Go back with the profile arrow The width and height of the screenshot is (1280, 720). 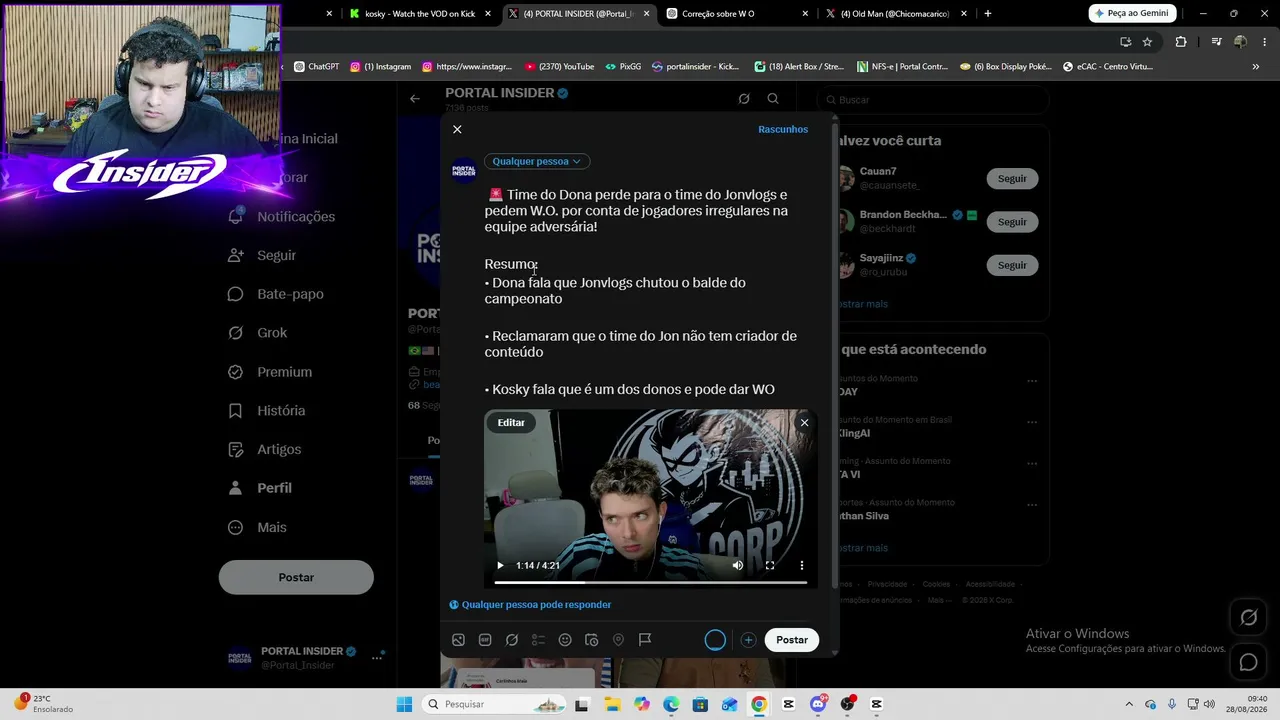tap(415, 98)
